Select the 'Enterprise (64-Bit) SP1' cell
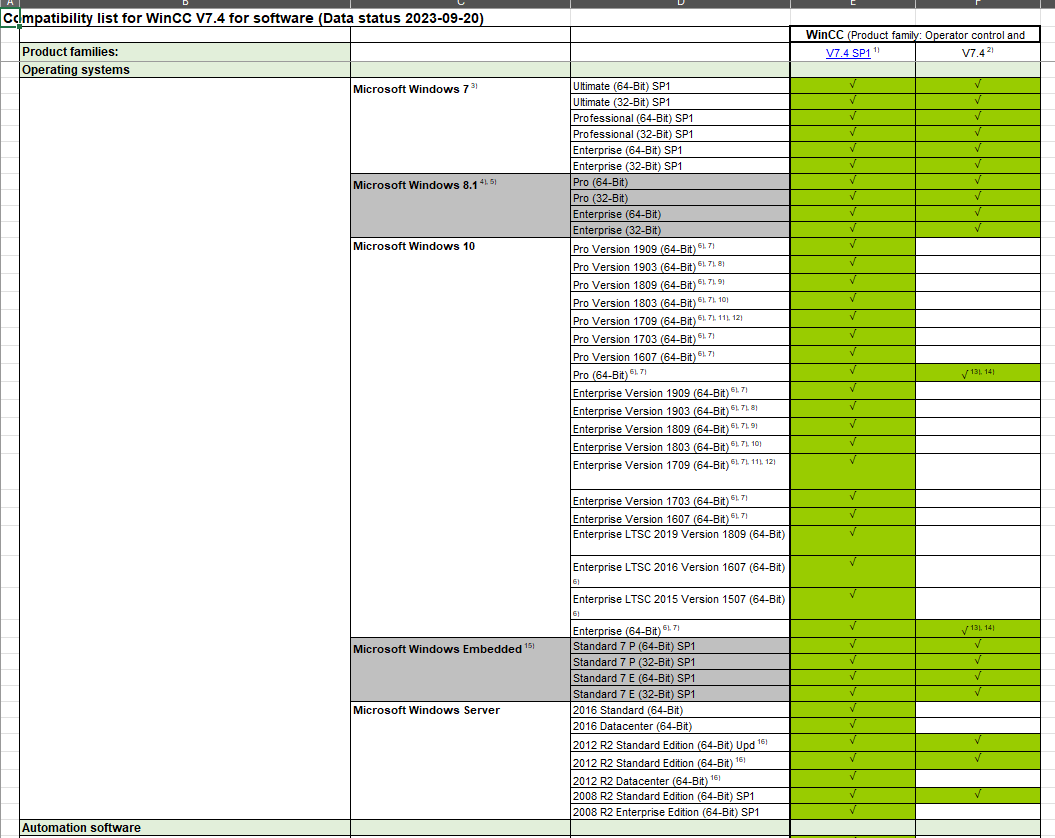This screenshot has height=838, width=1055. coord(680,150)
